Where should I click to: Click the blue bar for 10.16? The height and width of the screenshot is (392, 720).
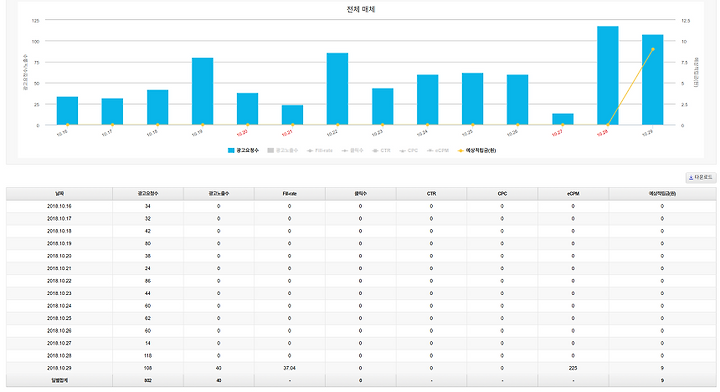pos(68,111)
